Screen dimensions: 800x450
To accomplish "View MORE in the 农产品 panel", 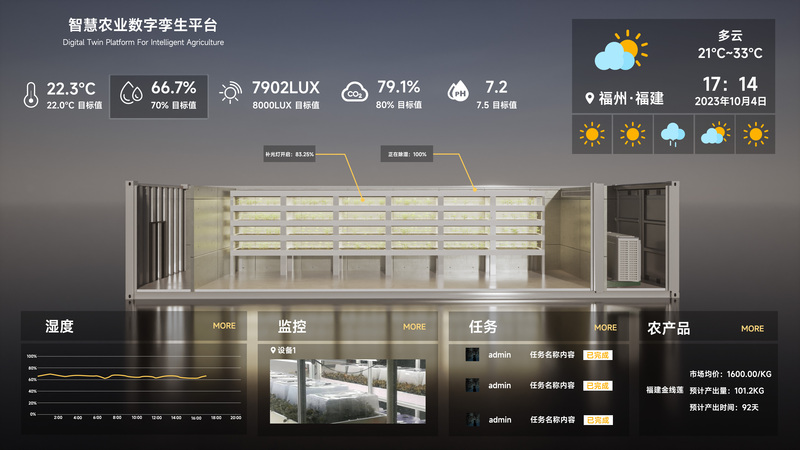I will [752, 328].
